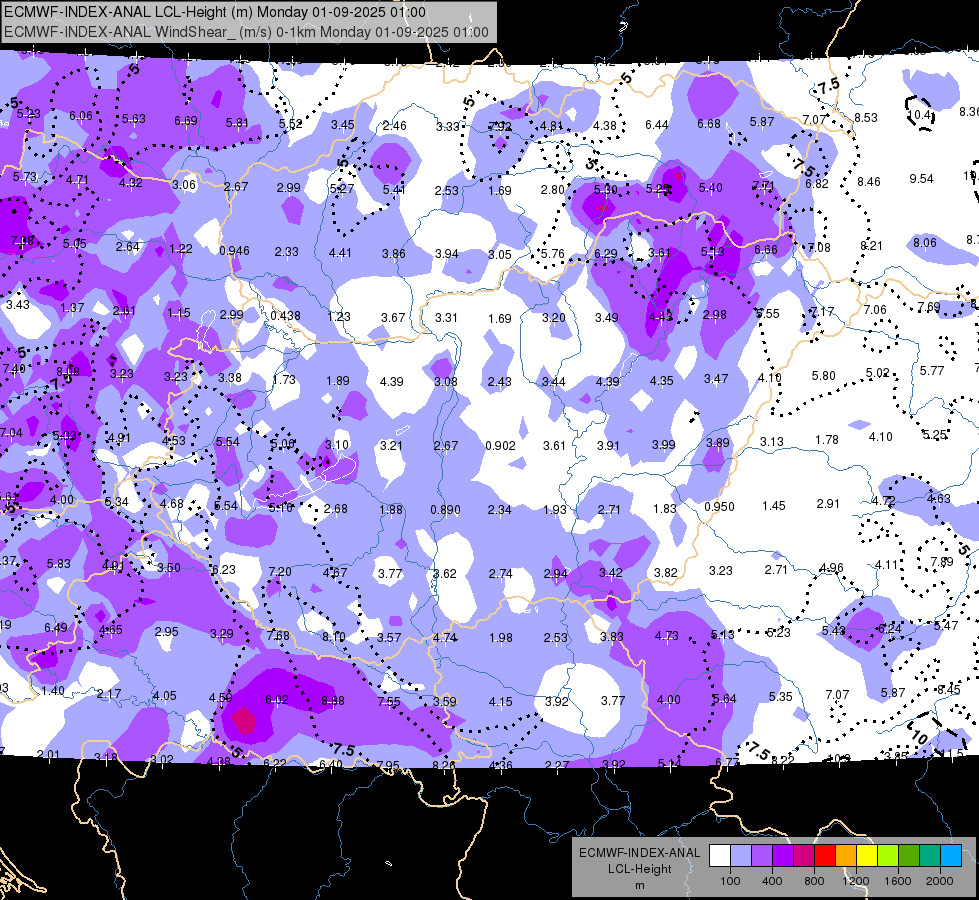Click the wind shear value 4.43
The height and width of the screenshot is (900, 979).
(x=661, y=316)
